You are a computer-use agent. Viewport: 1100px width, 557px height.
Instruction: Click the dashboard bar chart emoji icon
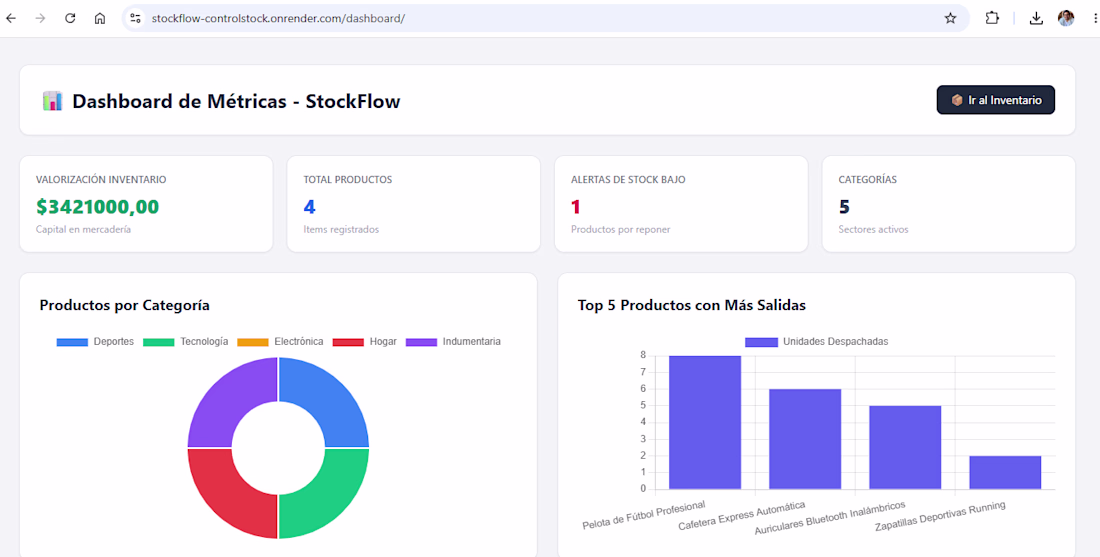click(x=53, y=101)
